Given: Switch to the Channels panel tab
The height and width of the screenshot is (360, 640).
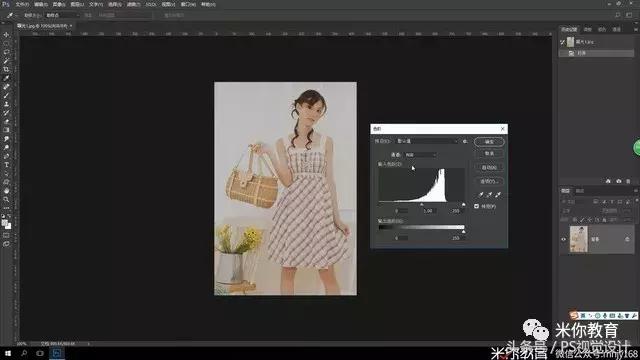Looking at the screenshot, I should click(x=580, y=191).
